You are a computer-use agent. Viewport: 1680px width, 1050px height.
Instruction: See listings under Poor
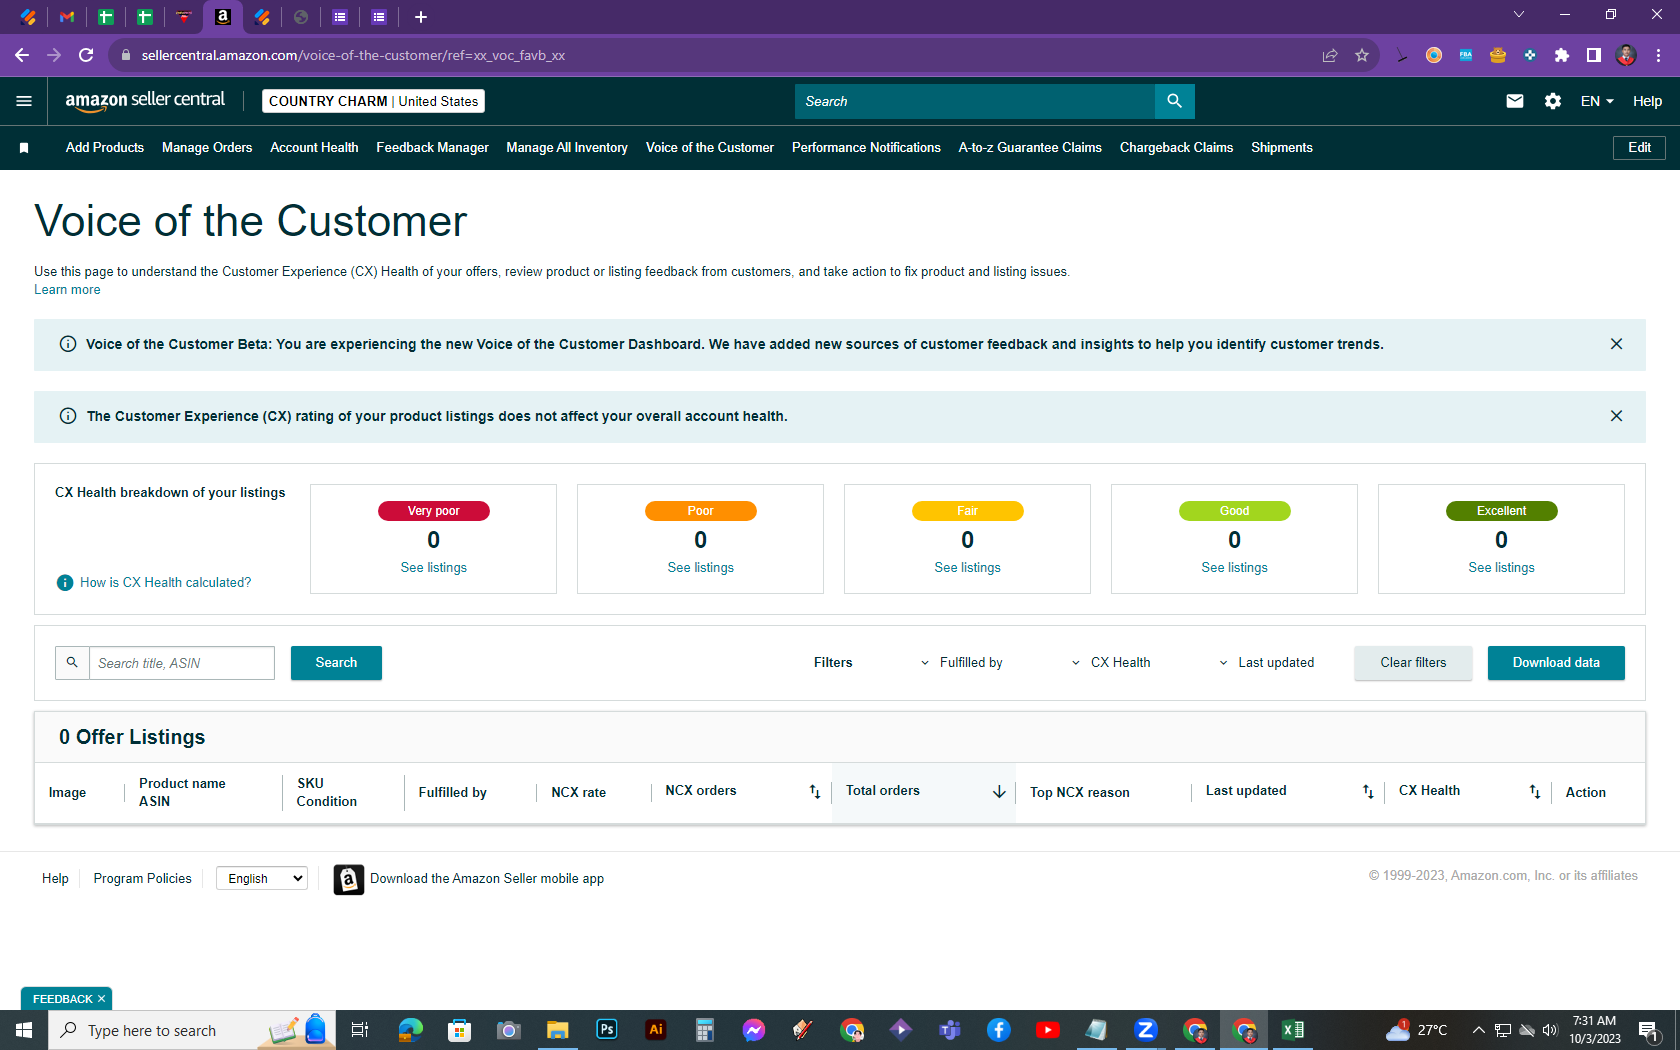[700, 567]
